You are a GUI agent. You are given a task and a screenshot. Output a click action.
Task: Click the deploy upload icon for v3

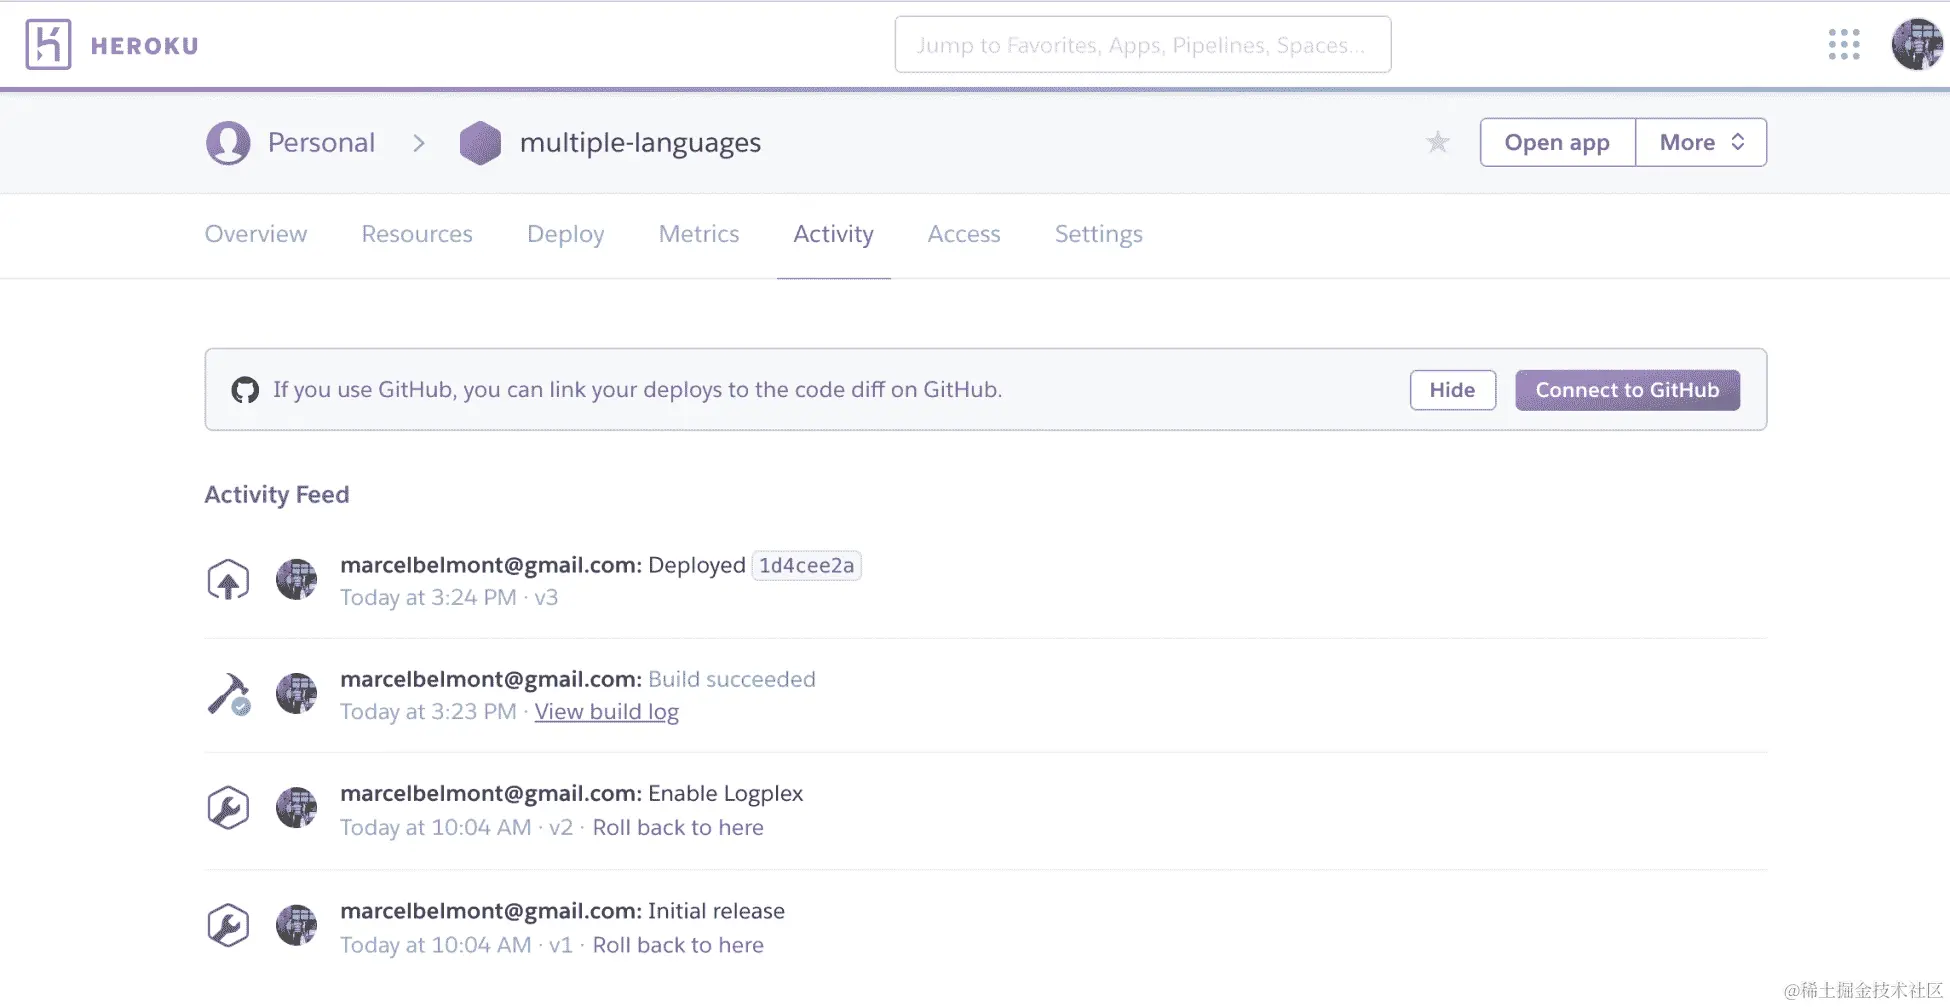(228, 580)
